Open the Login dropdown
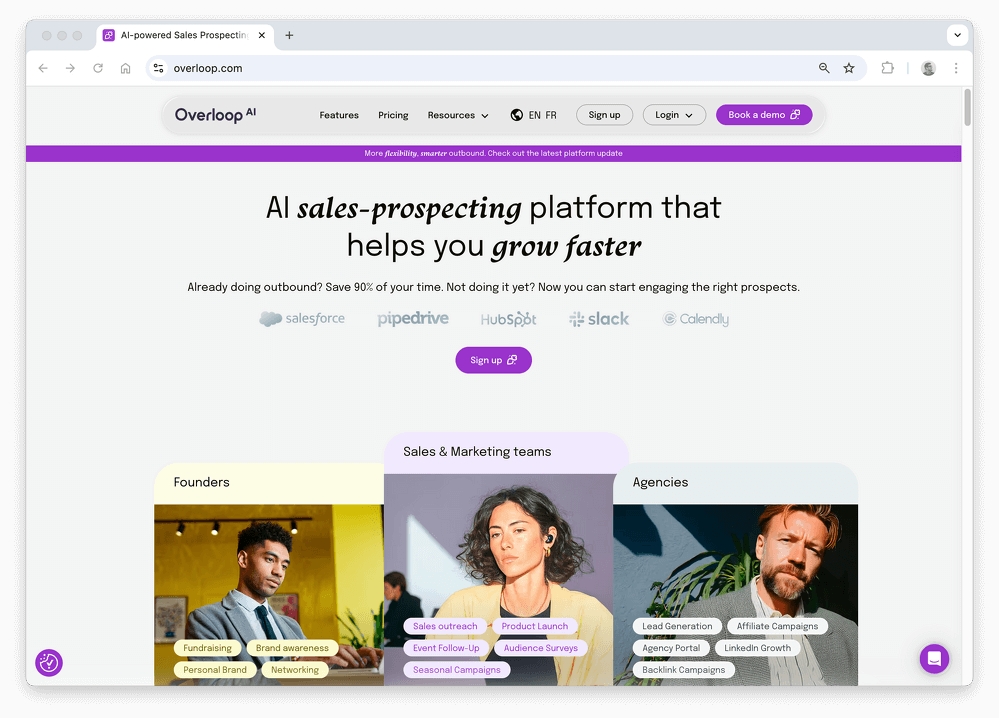999x718 pixels. point(673,115)
